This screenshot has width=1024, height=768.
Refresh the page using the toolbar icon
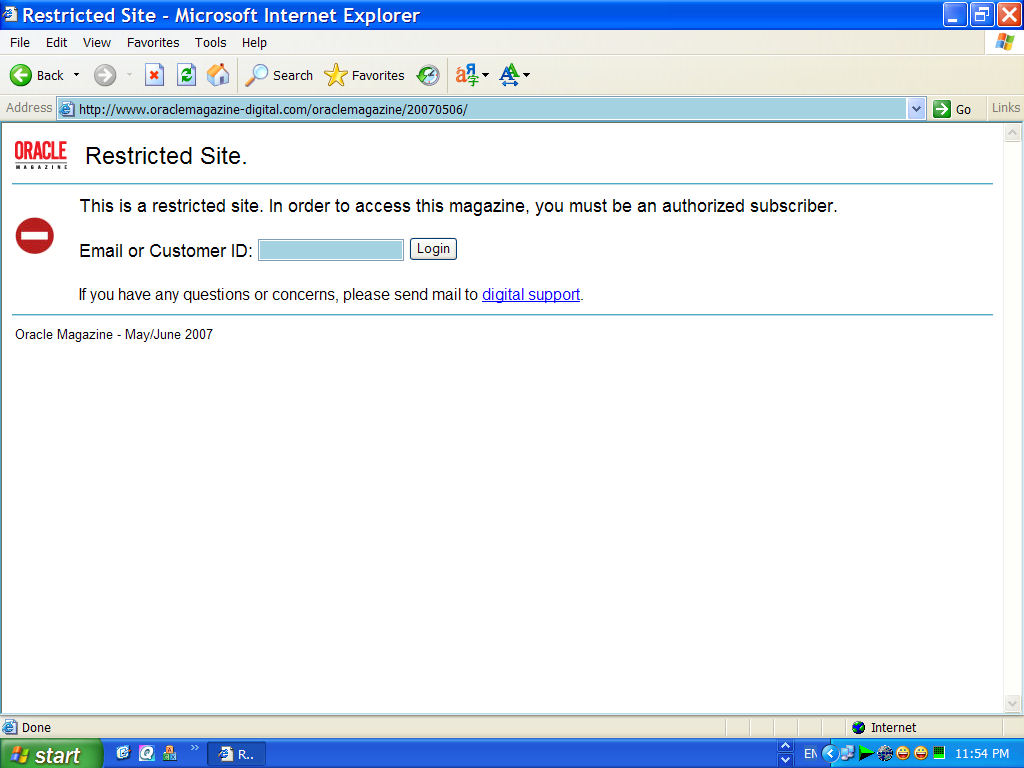(186, 75)
